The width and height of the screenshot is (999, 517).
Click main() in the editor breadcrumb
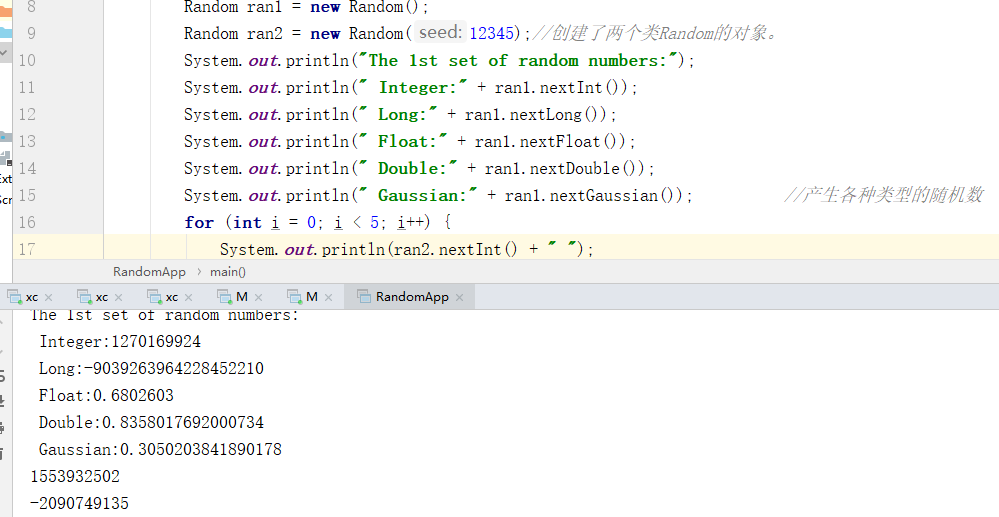(228, 272)
